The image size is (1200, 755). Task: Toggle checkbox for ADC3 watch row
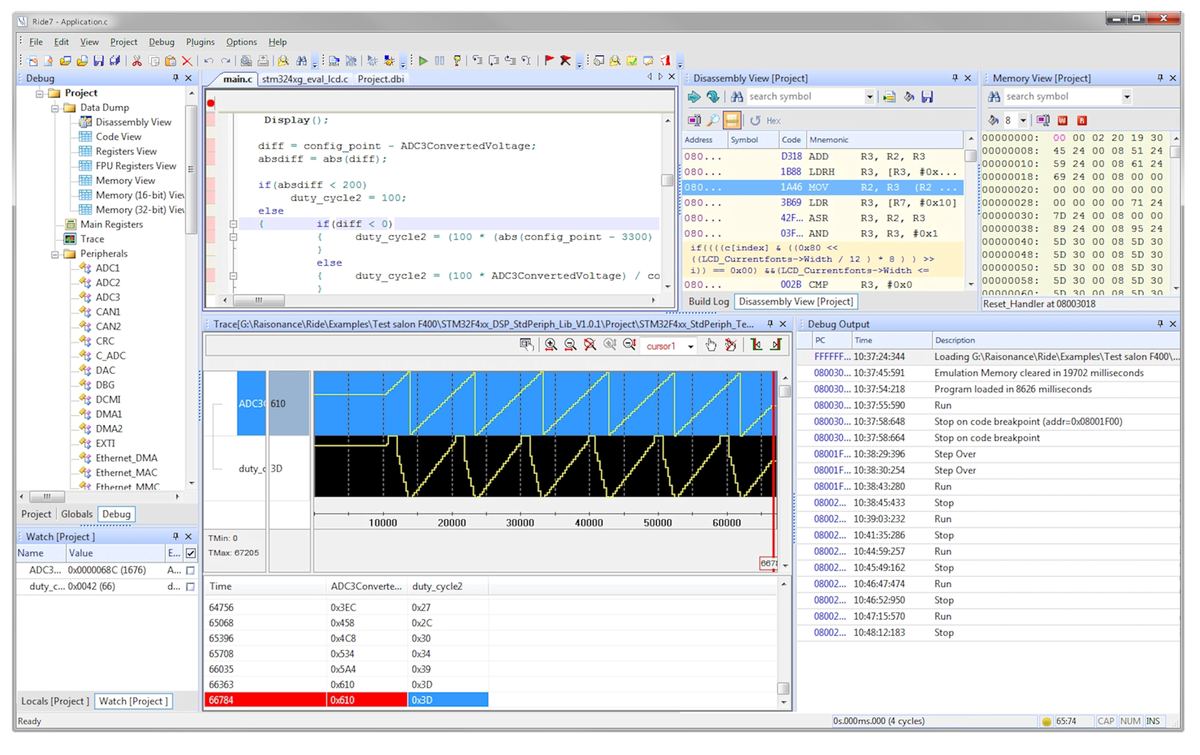pos(191,570)
